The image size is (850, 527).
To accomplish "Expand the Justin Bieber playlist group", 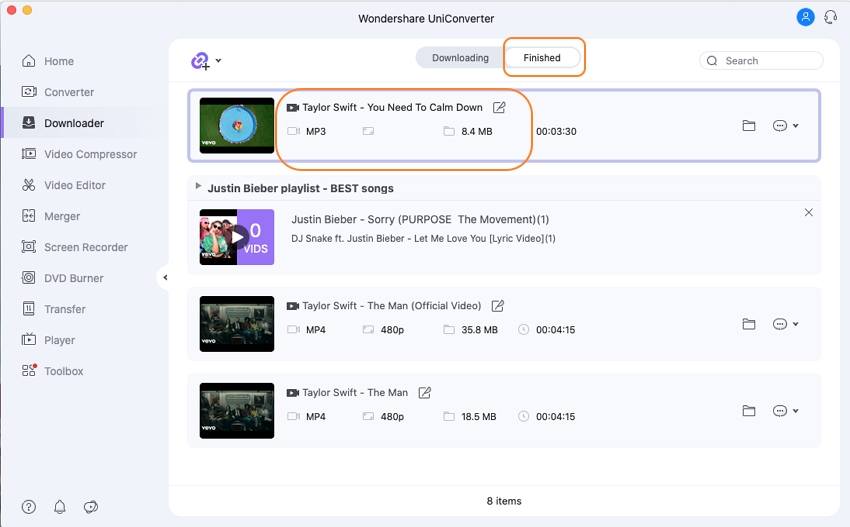I will coord(198,186).
